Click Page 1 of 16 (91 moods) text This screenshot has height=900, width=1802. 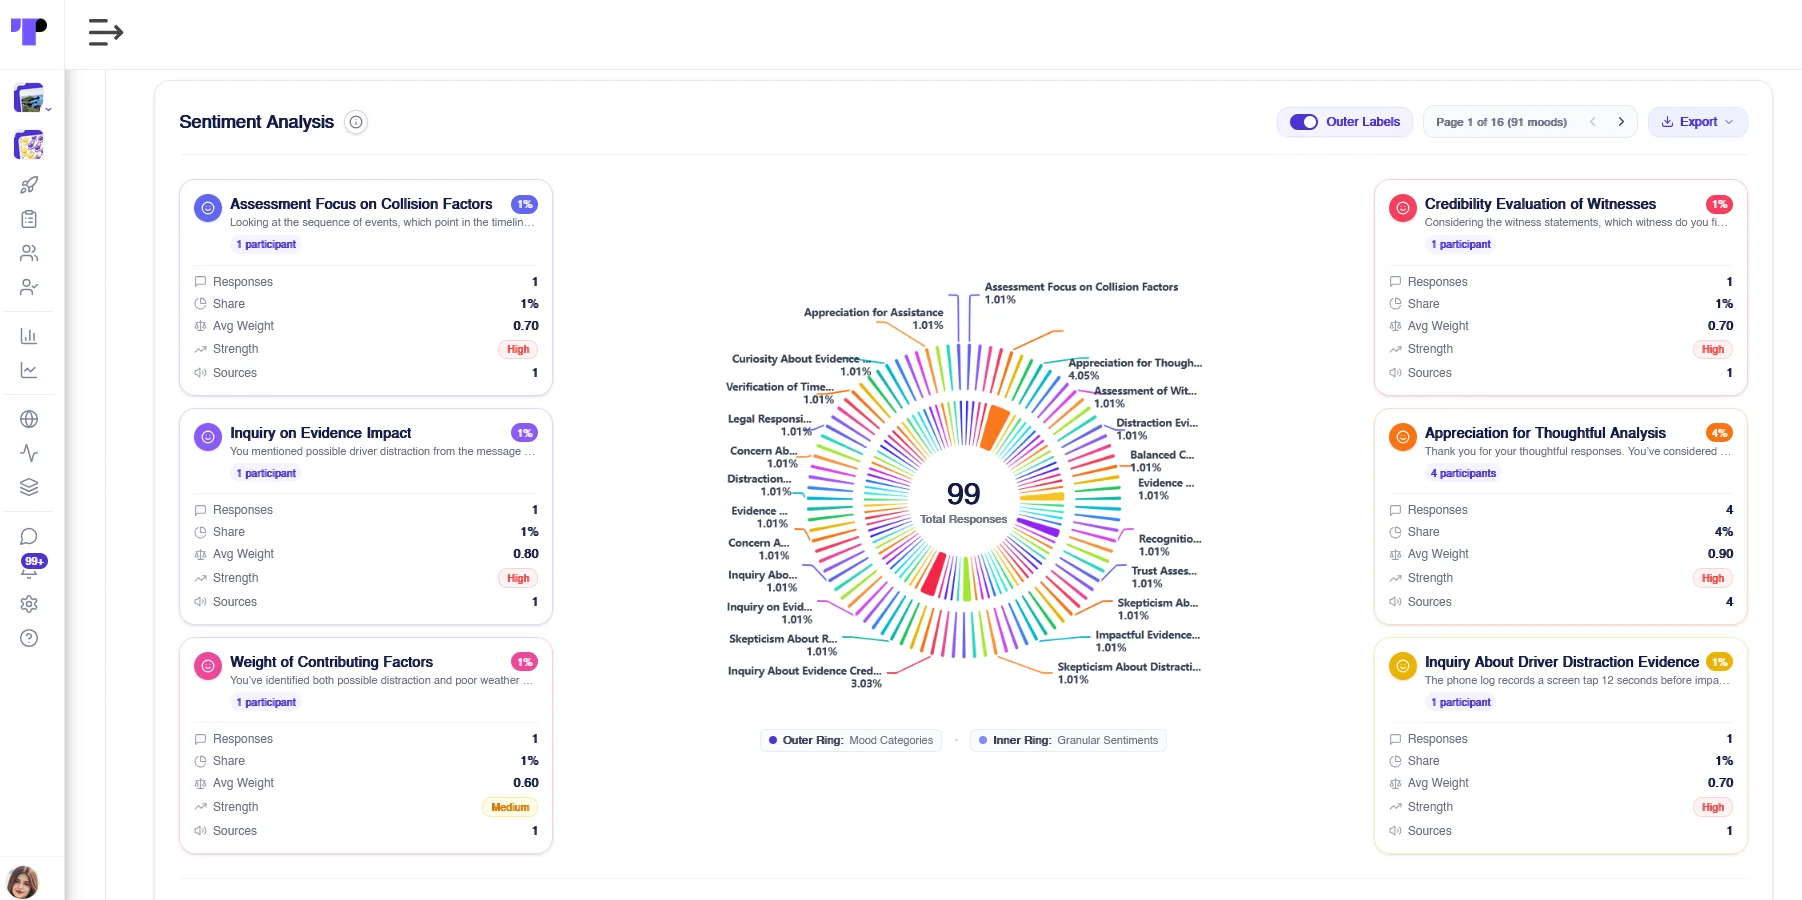click(x=1501, y=122)
